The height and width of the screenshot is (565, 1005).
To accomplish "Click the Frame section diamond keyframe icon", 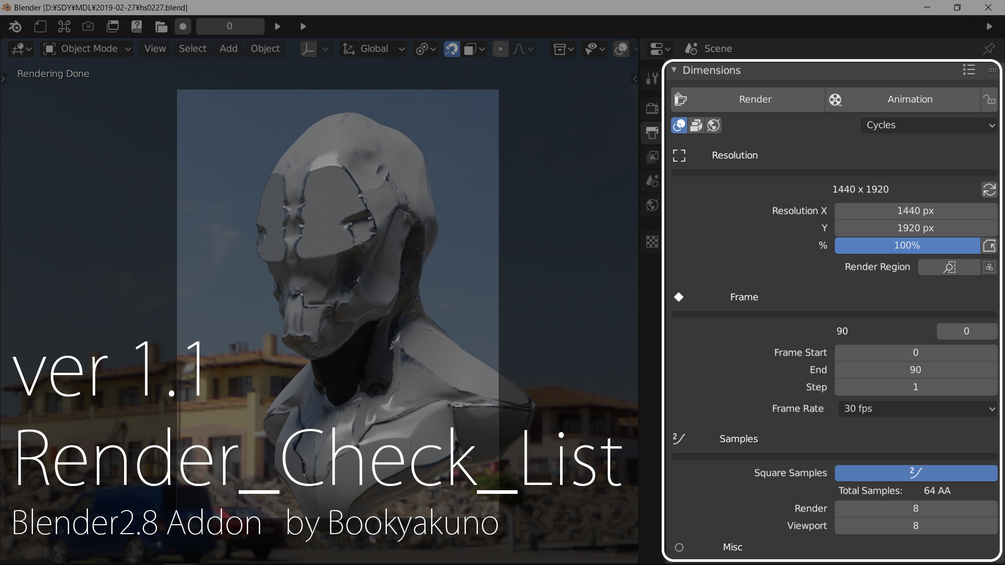I will pos(679,297).
